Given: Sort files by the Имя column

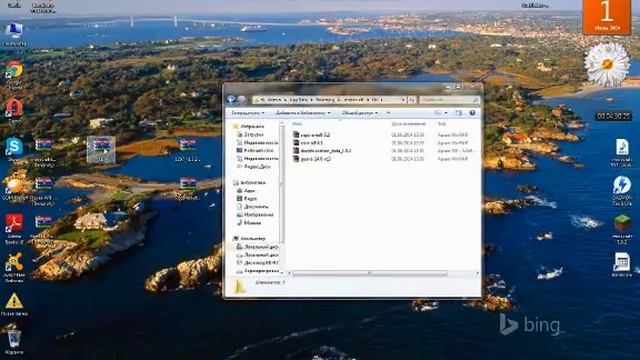Looking at the screenshot, I should tap(297, 124).
